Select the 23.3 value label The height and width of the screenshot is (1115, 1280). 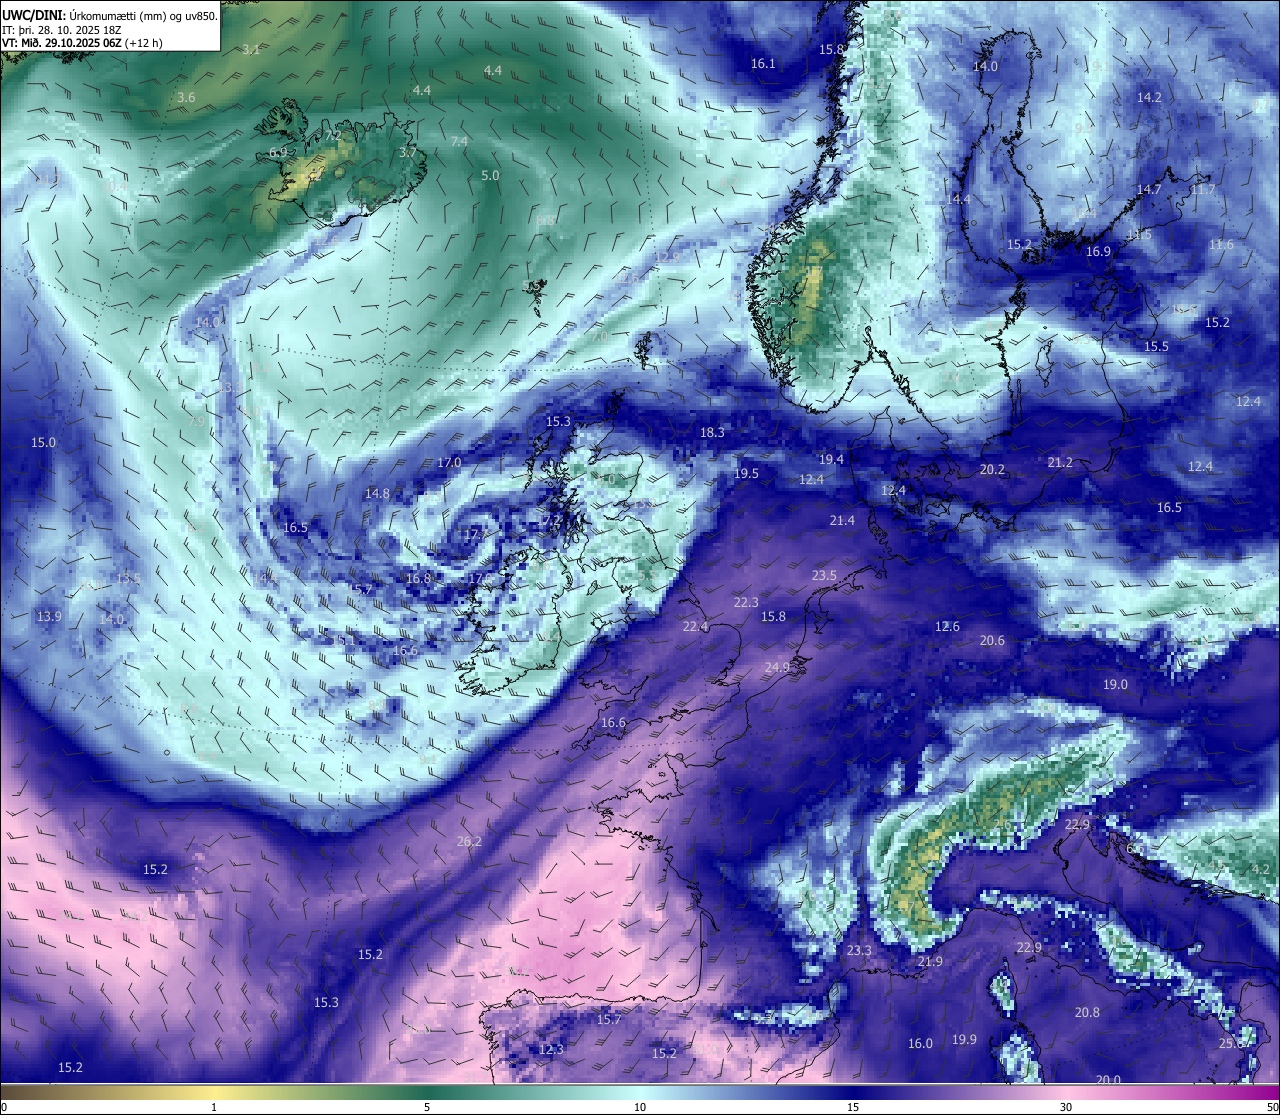pyautogui.click(x=859, y=950)
